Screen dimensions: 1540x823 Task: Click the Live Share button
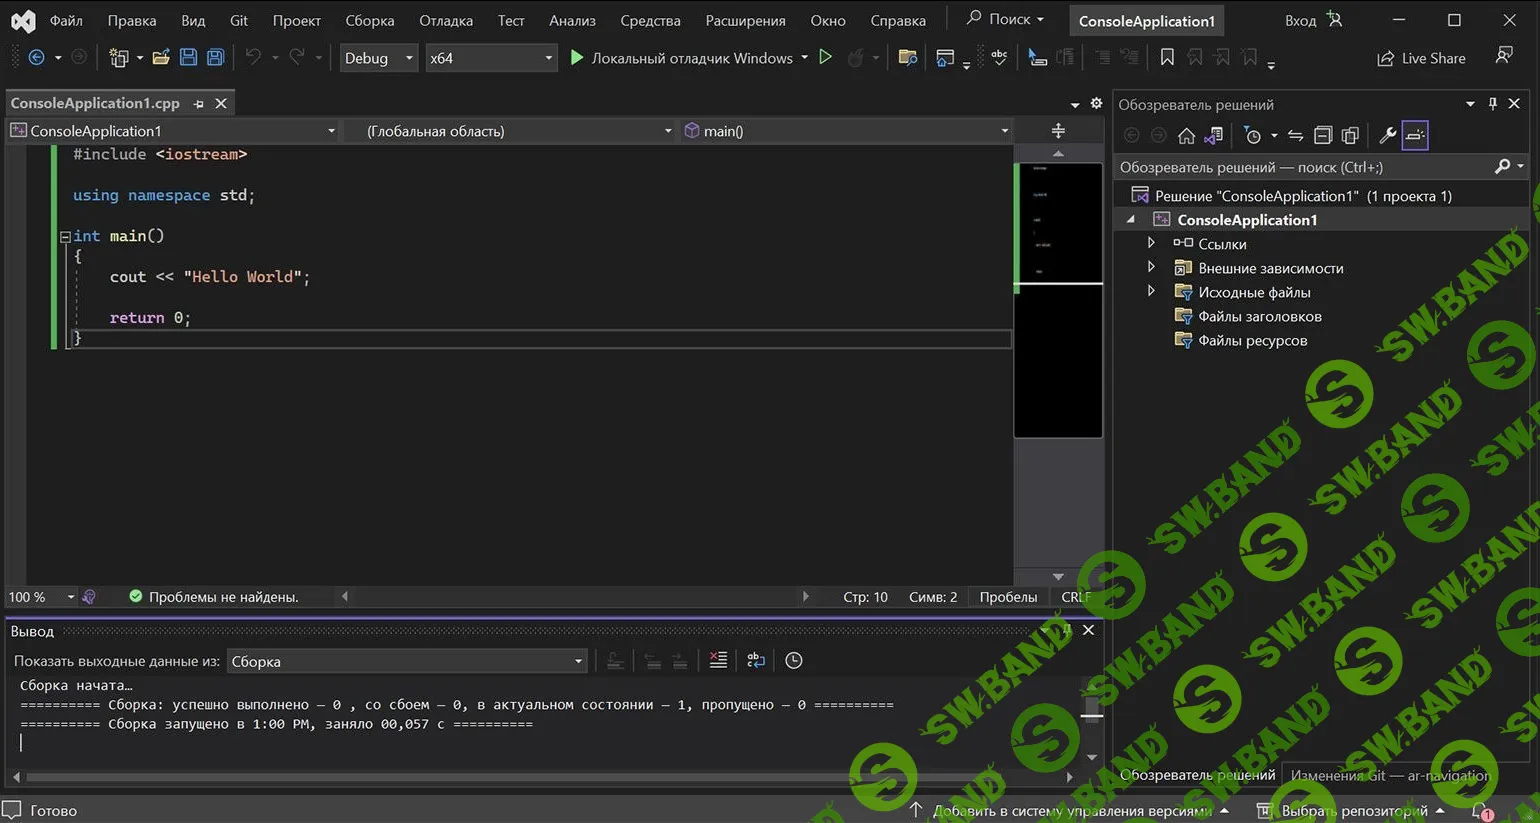click(x=1421, y=58)
